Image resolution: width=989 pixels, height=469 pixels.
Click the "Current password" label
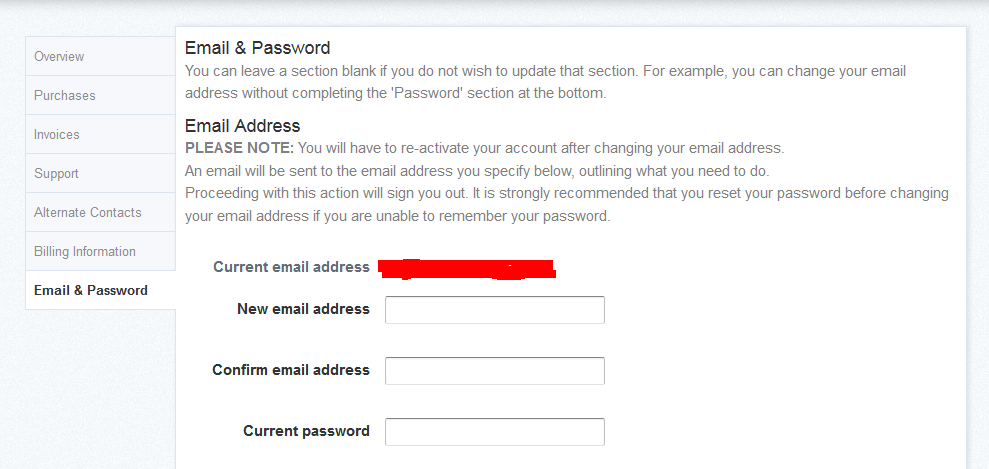coord(306,431)
